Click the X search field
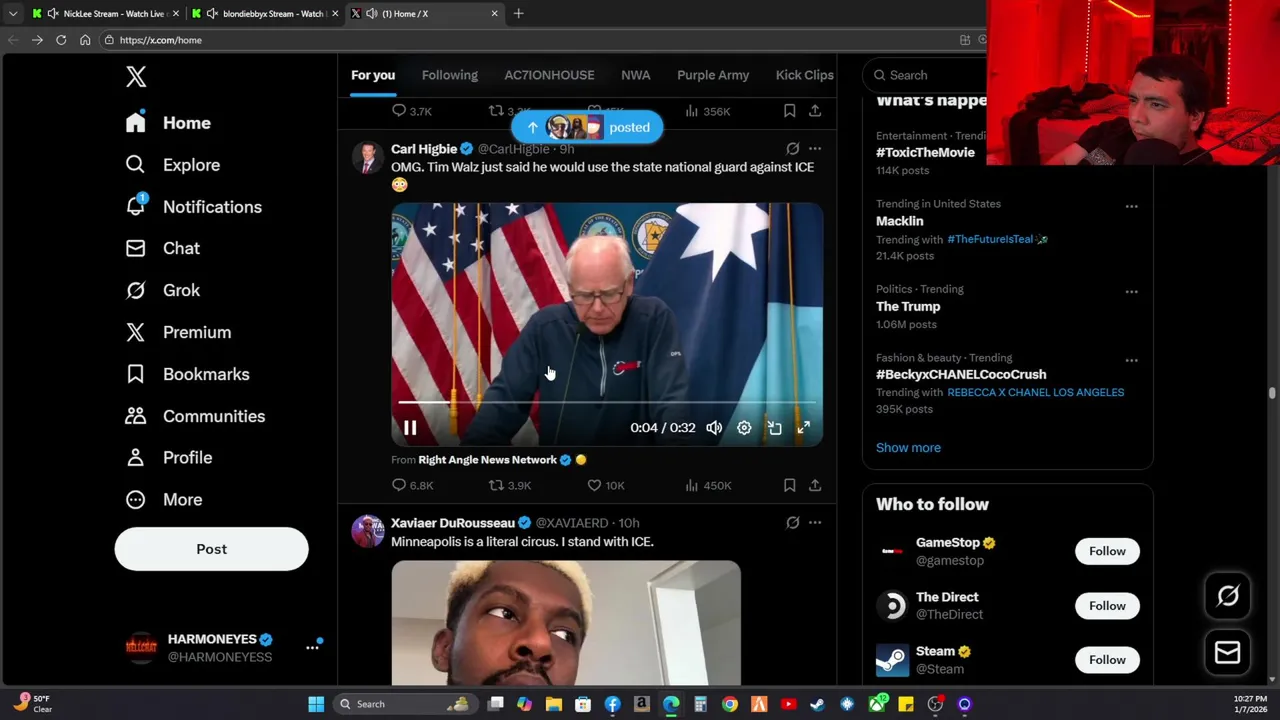 tap(925, 75)
